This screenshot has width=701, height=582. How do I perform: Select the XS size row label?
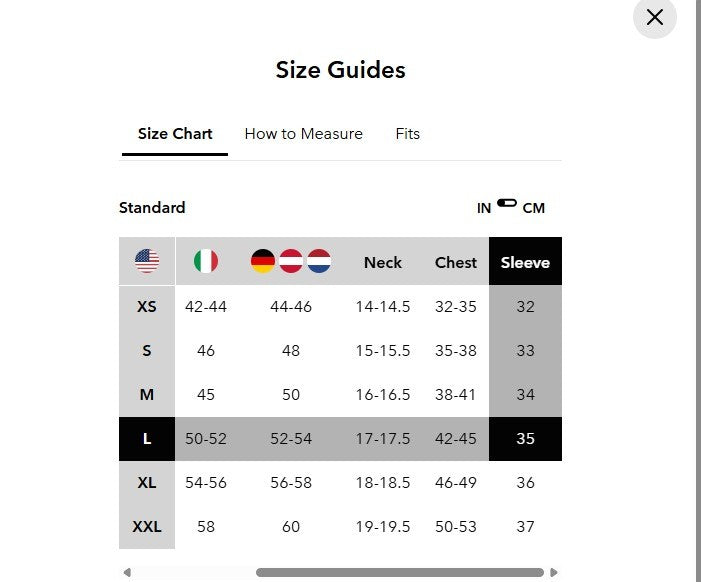147,307
